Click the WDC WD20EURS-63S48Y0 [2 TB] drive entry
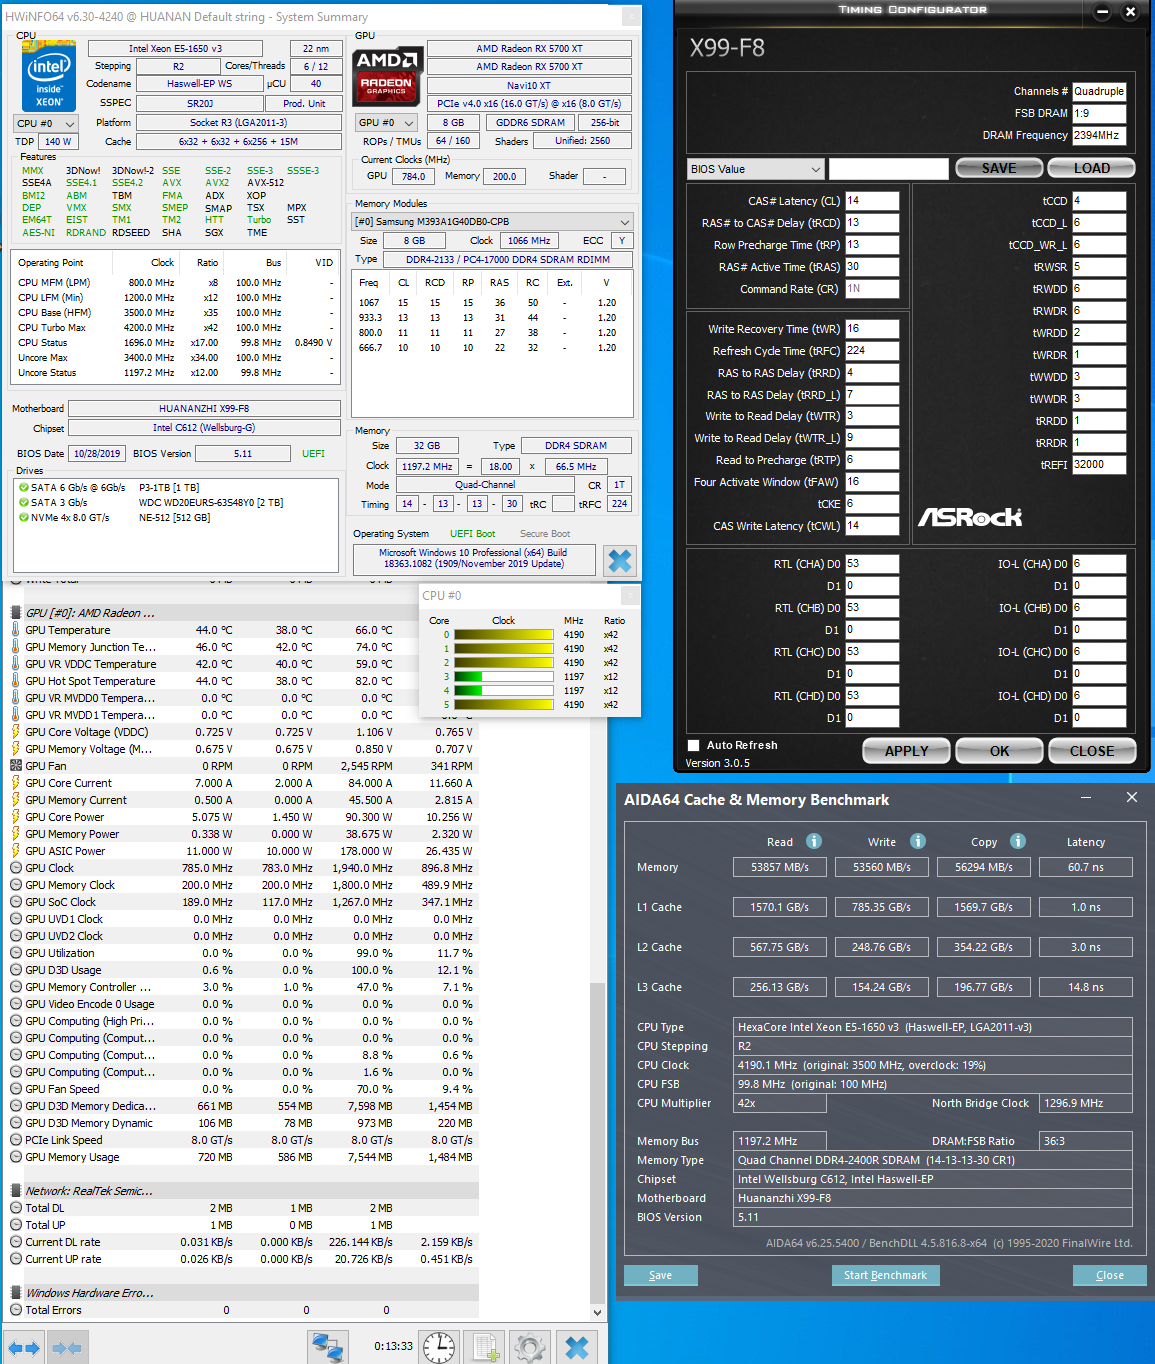 point(211,502)
